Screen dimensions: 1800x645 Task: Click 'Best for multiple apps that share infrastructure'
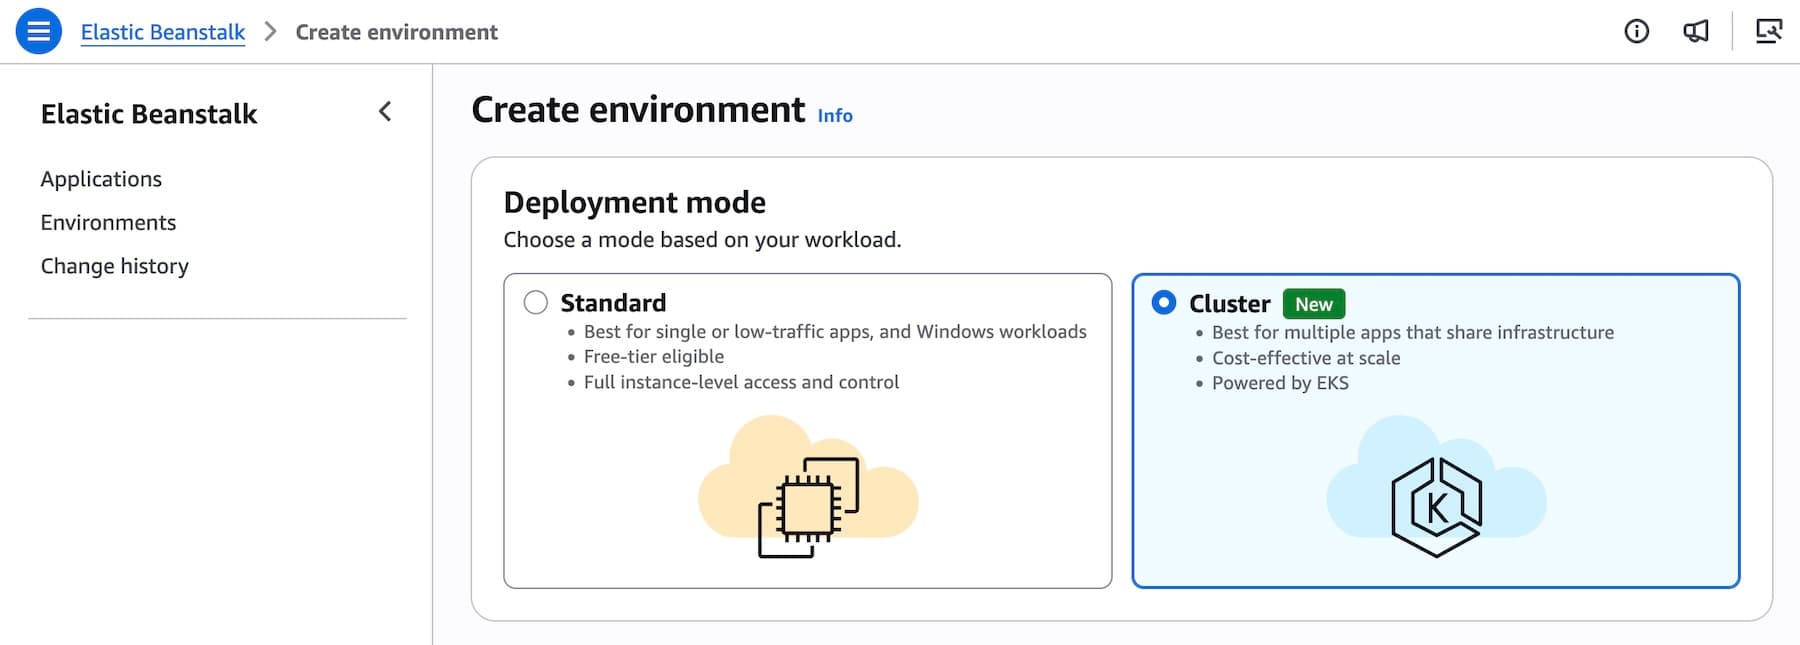(1413, 332)
